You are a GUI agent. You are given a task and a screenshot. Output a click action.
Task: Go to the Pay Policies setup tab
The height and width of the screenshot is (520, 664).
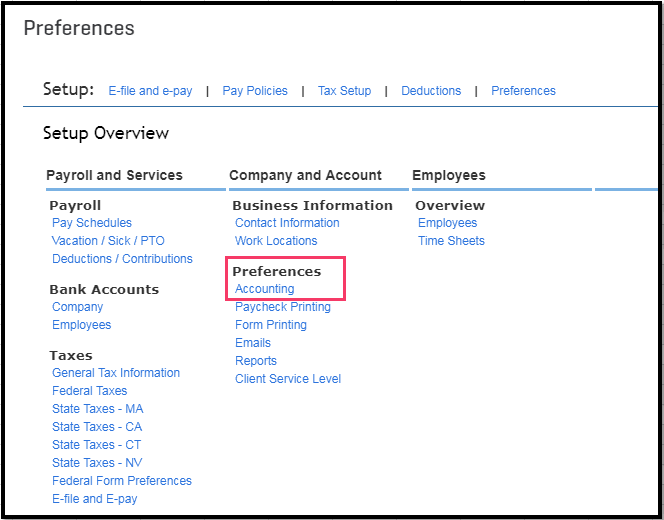pos(255,91)
